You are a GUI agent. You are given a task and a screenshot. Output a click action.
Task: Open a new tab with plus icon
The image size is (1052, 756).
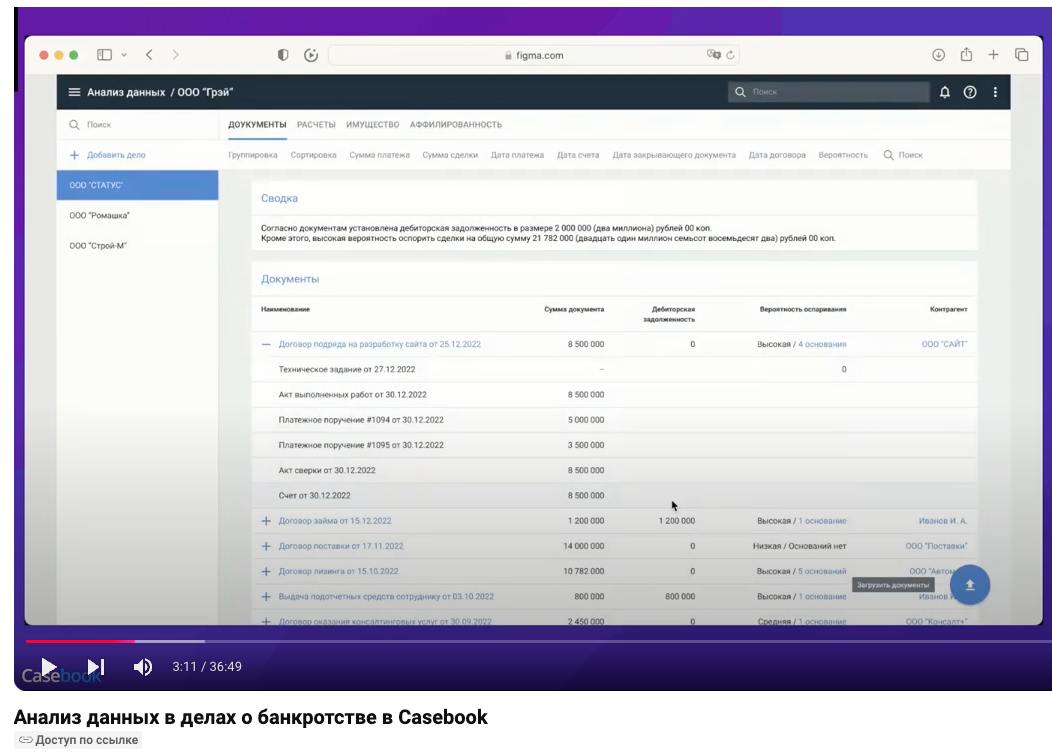993,55
